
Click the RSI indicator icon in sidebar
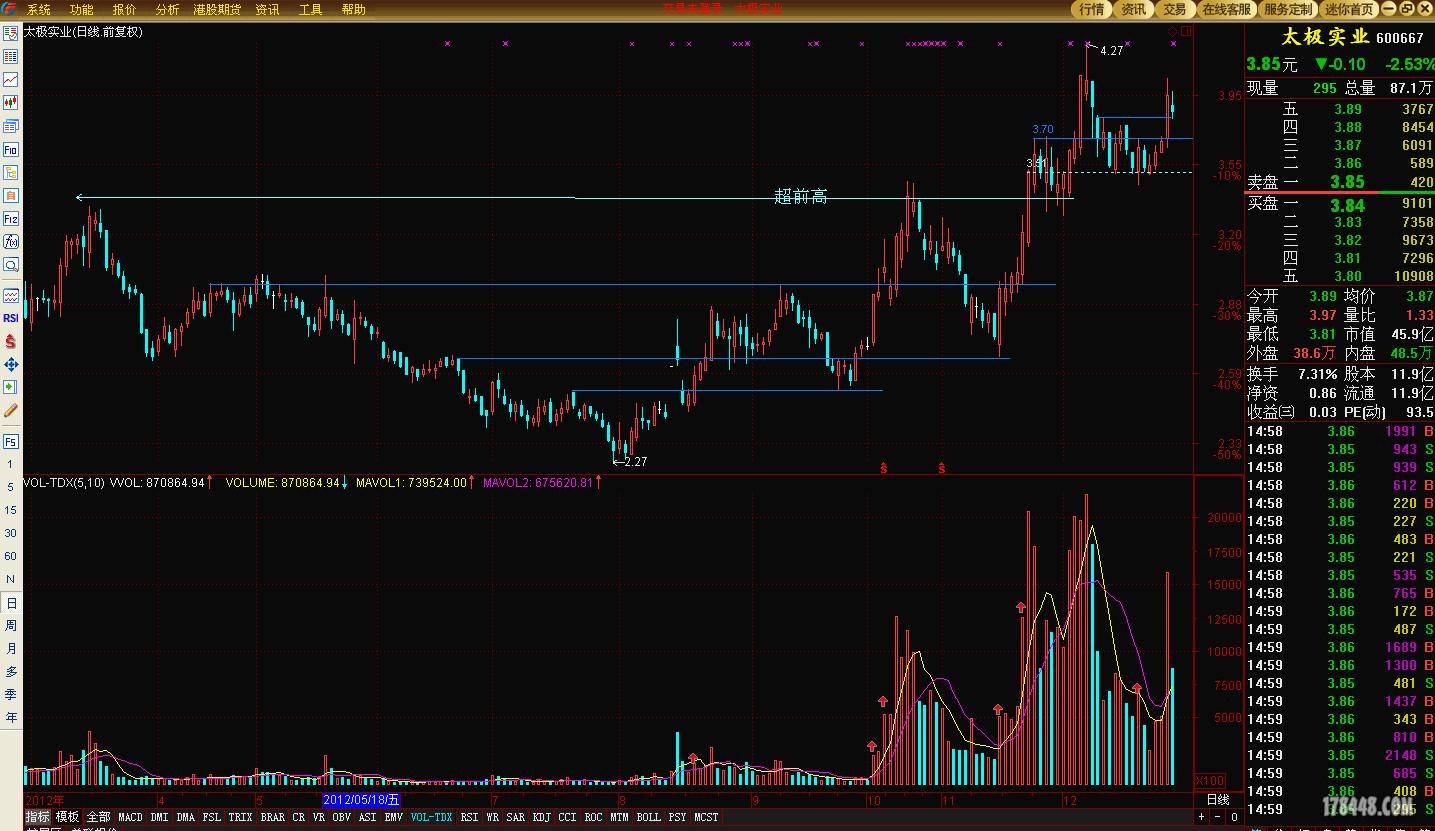(11, 318)
